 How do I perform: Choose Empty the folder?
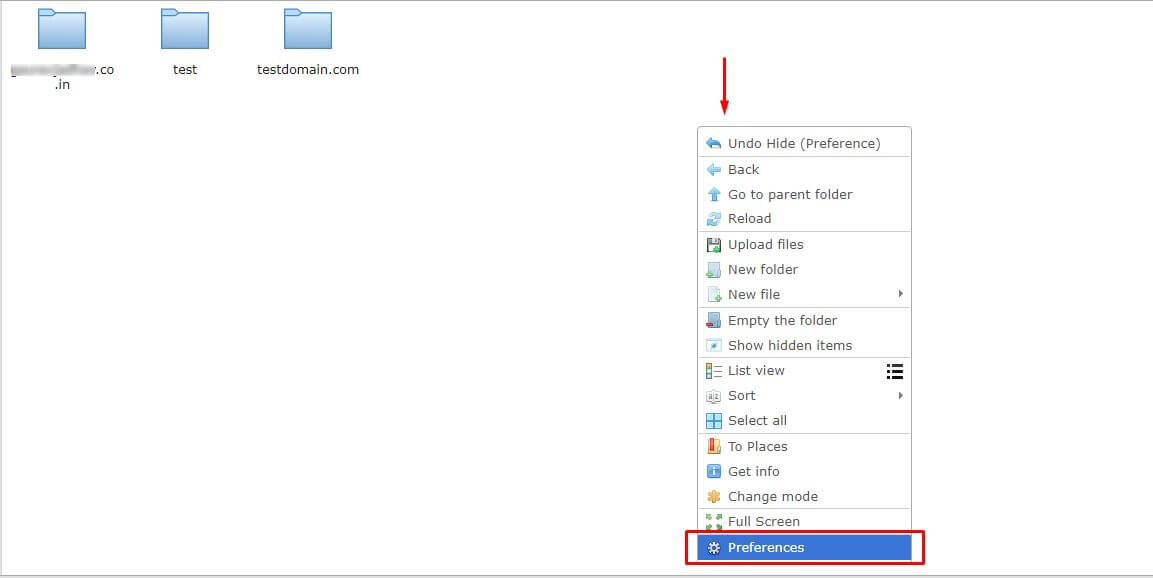(804, 321)
